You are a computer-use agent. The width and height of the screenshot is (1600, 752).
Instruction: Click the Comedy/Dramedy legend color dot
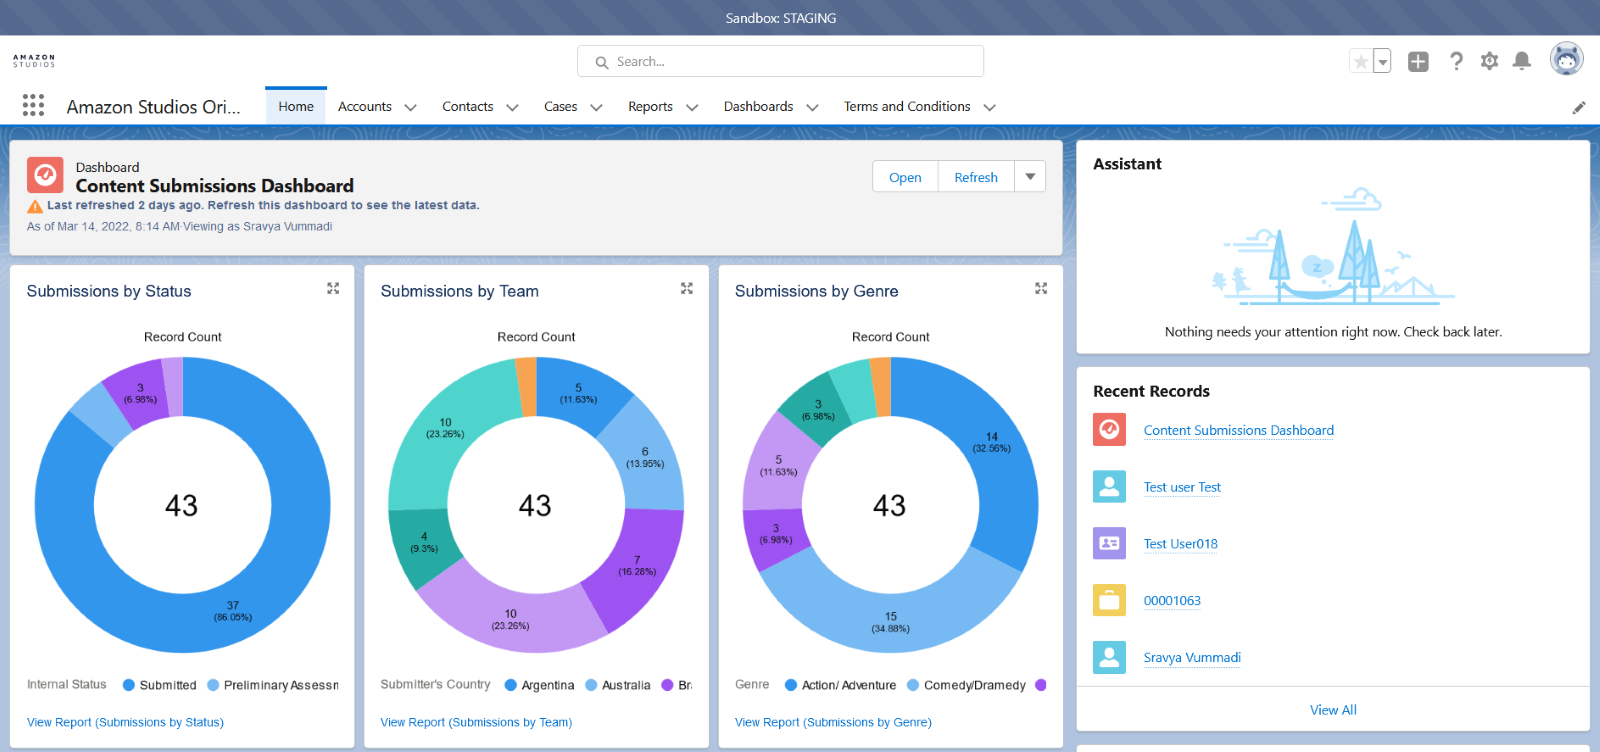point(913,685)
